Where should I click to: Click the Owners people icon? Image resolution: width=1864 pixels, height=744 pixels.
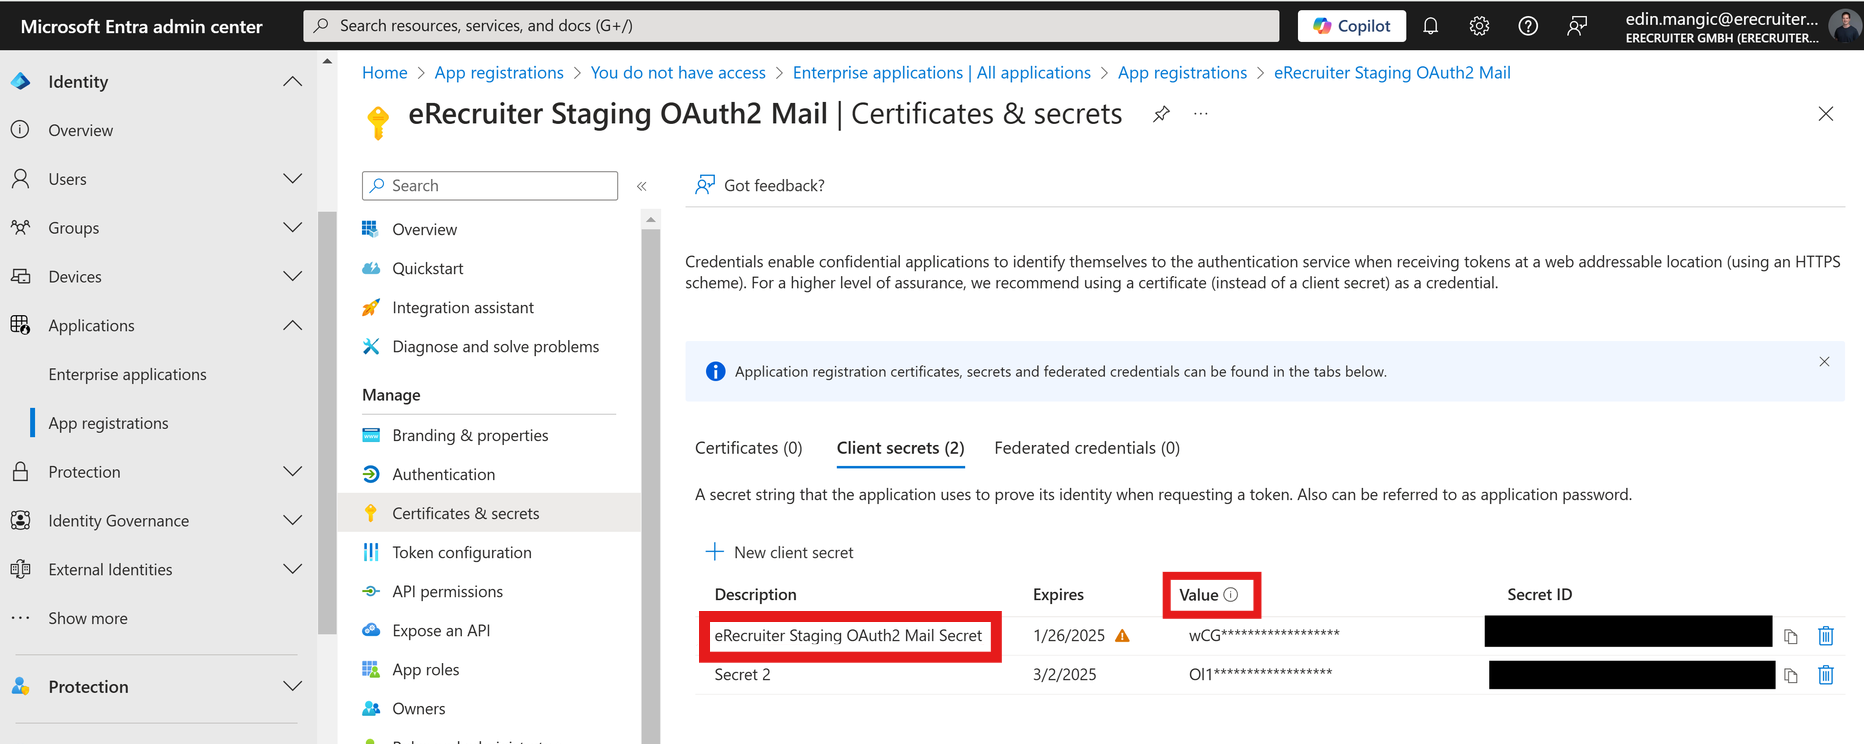(371, 708)
